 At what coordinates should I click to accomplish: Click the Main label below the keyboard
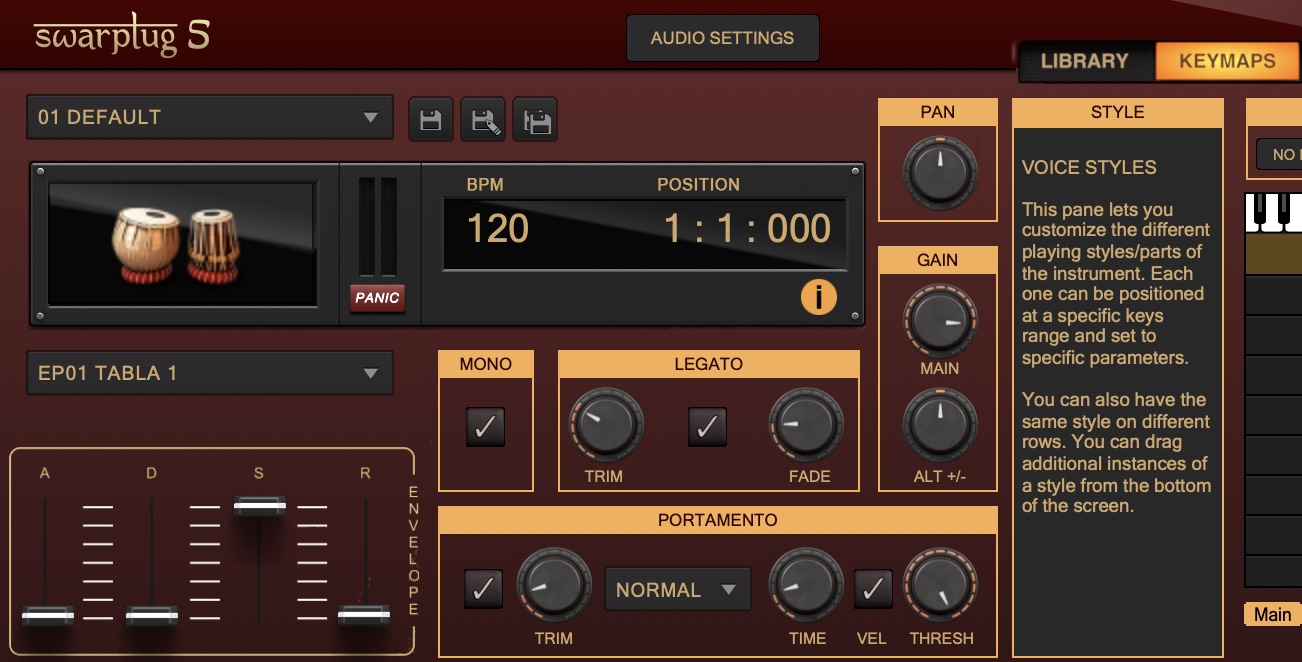pyautogui.click(x=1272, y=614)
